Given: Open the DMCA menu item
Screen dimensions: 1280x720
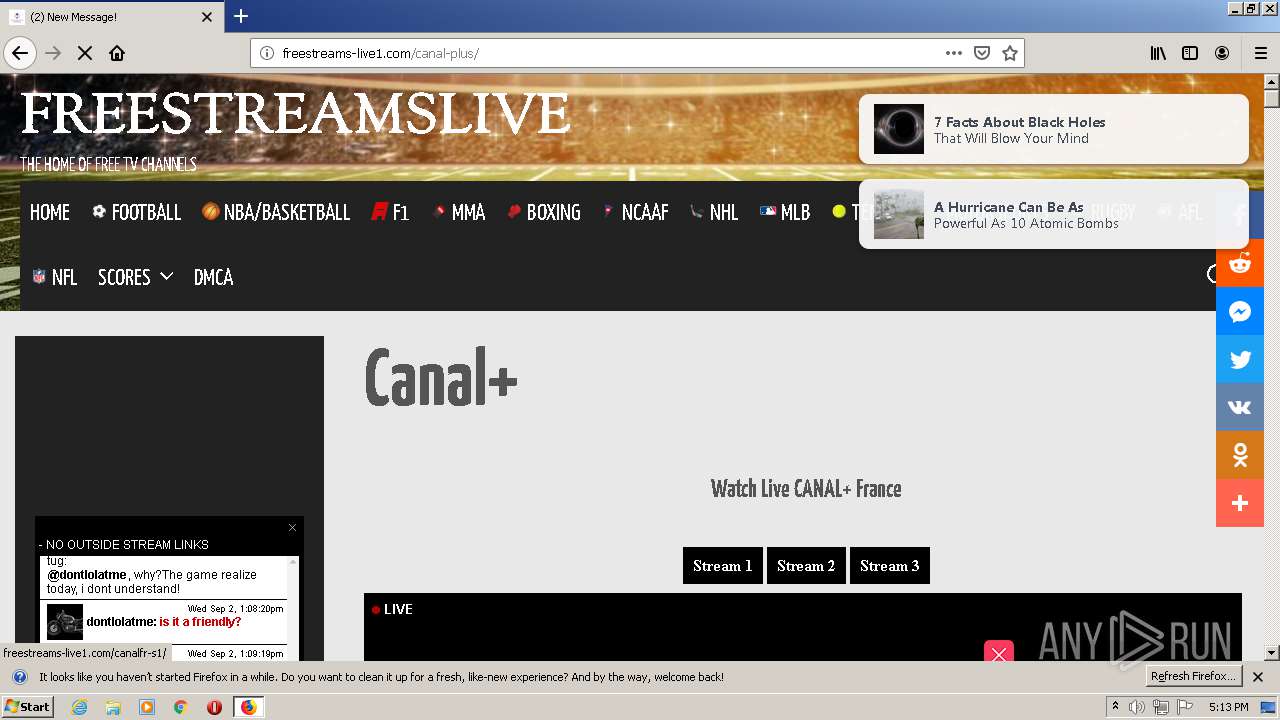Looking at the screenshot, I should click(x=213, y=277).
